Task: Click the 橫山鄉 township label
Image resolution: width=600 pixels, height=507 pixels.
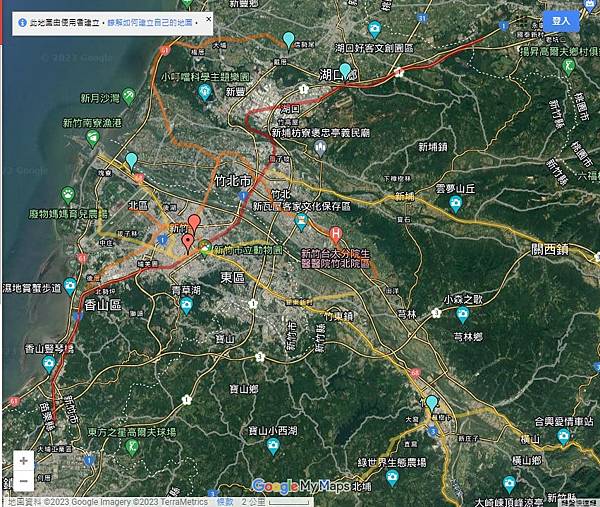Action: point(527,460)
